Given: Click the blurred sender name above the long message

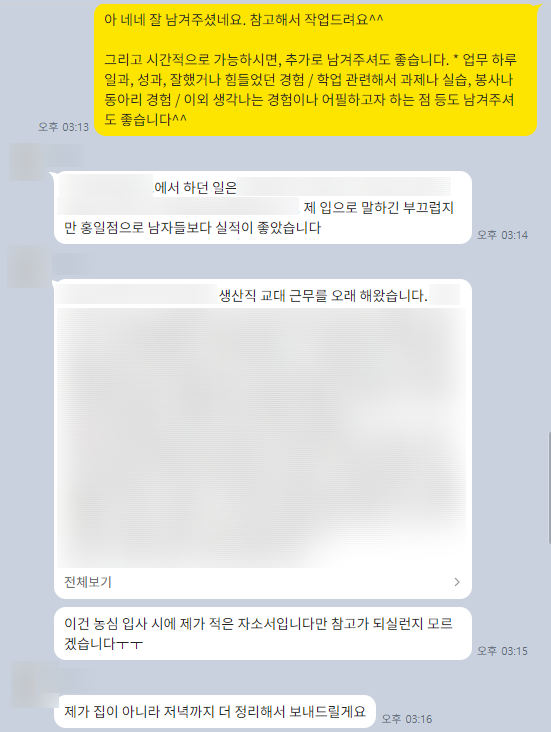Looking at the screenshot, I should click(x=75, y=264).
